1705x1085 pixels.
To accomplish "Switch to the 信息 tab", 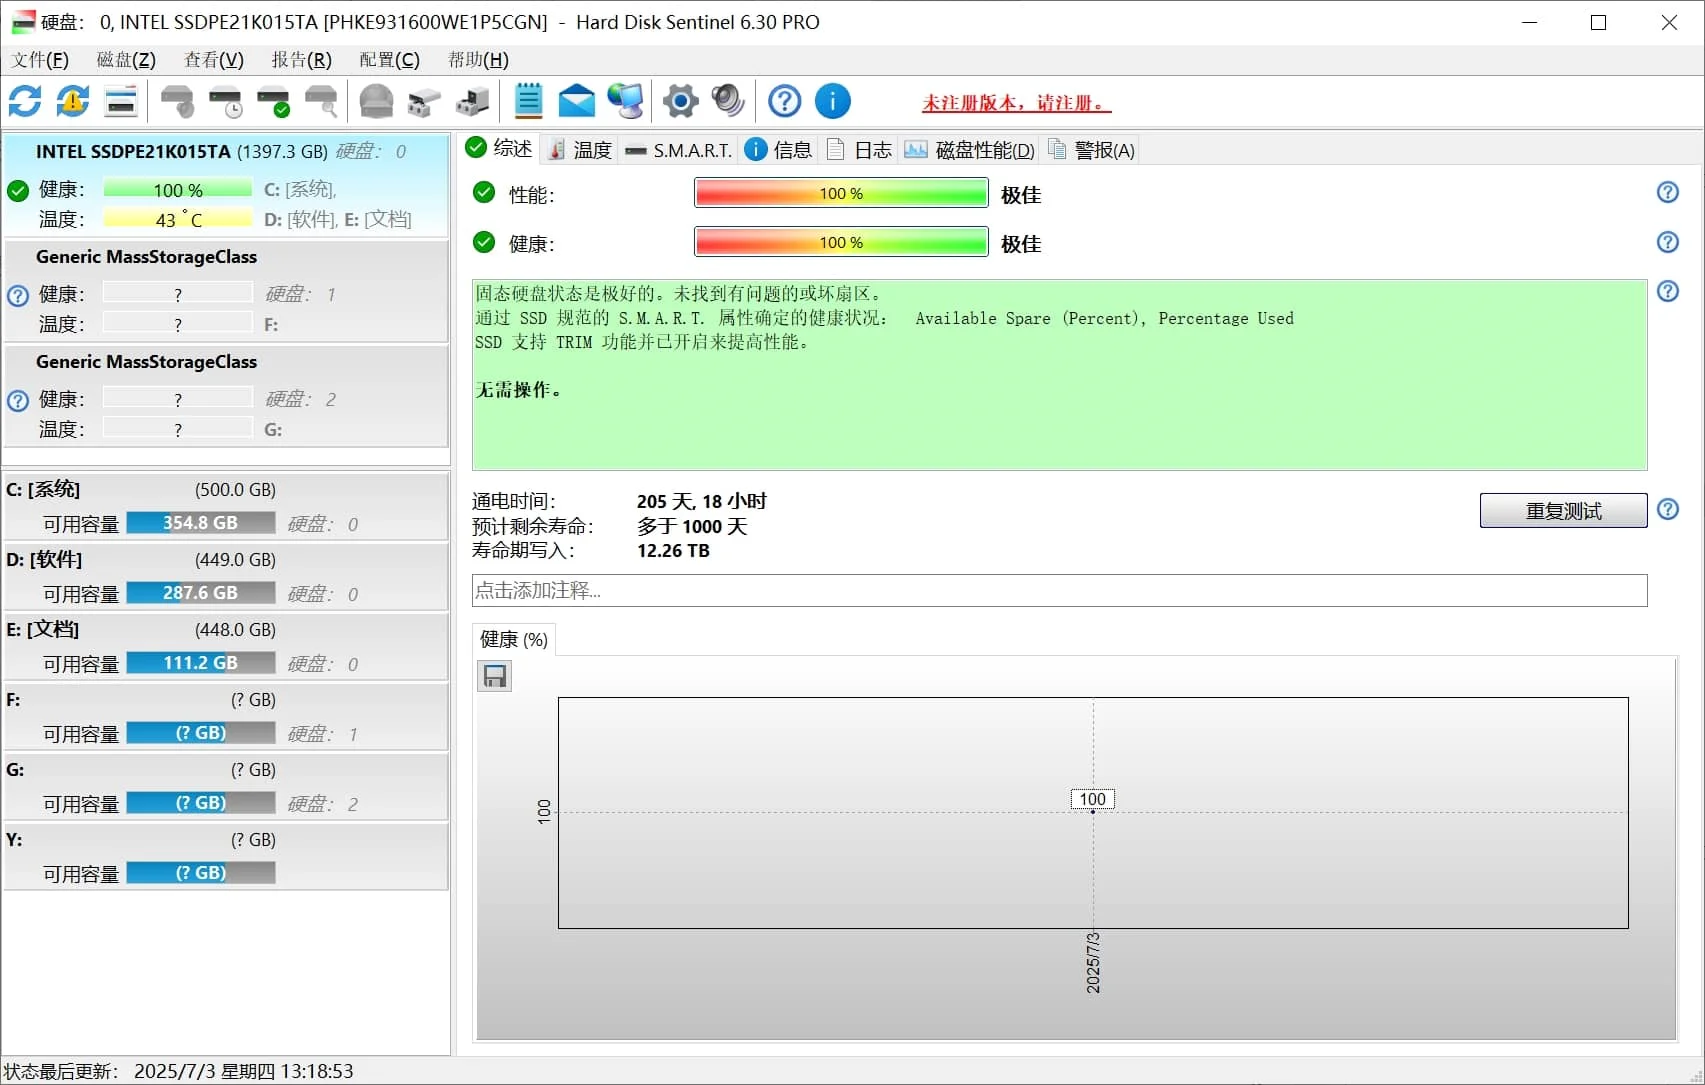I will 779,150.
